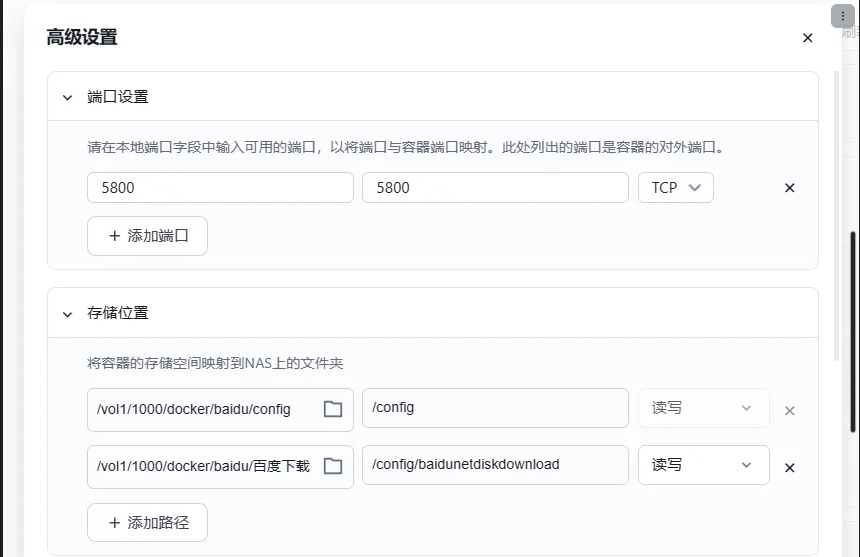Click the /config/baidunetdiskdownload path field

pyautogui.click(x=495, y=465)
